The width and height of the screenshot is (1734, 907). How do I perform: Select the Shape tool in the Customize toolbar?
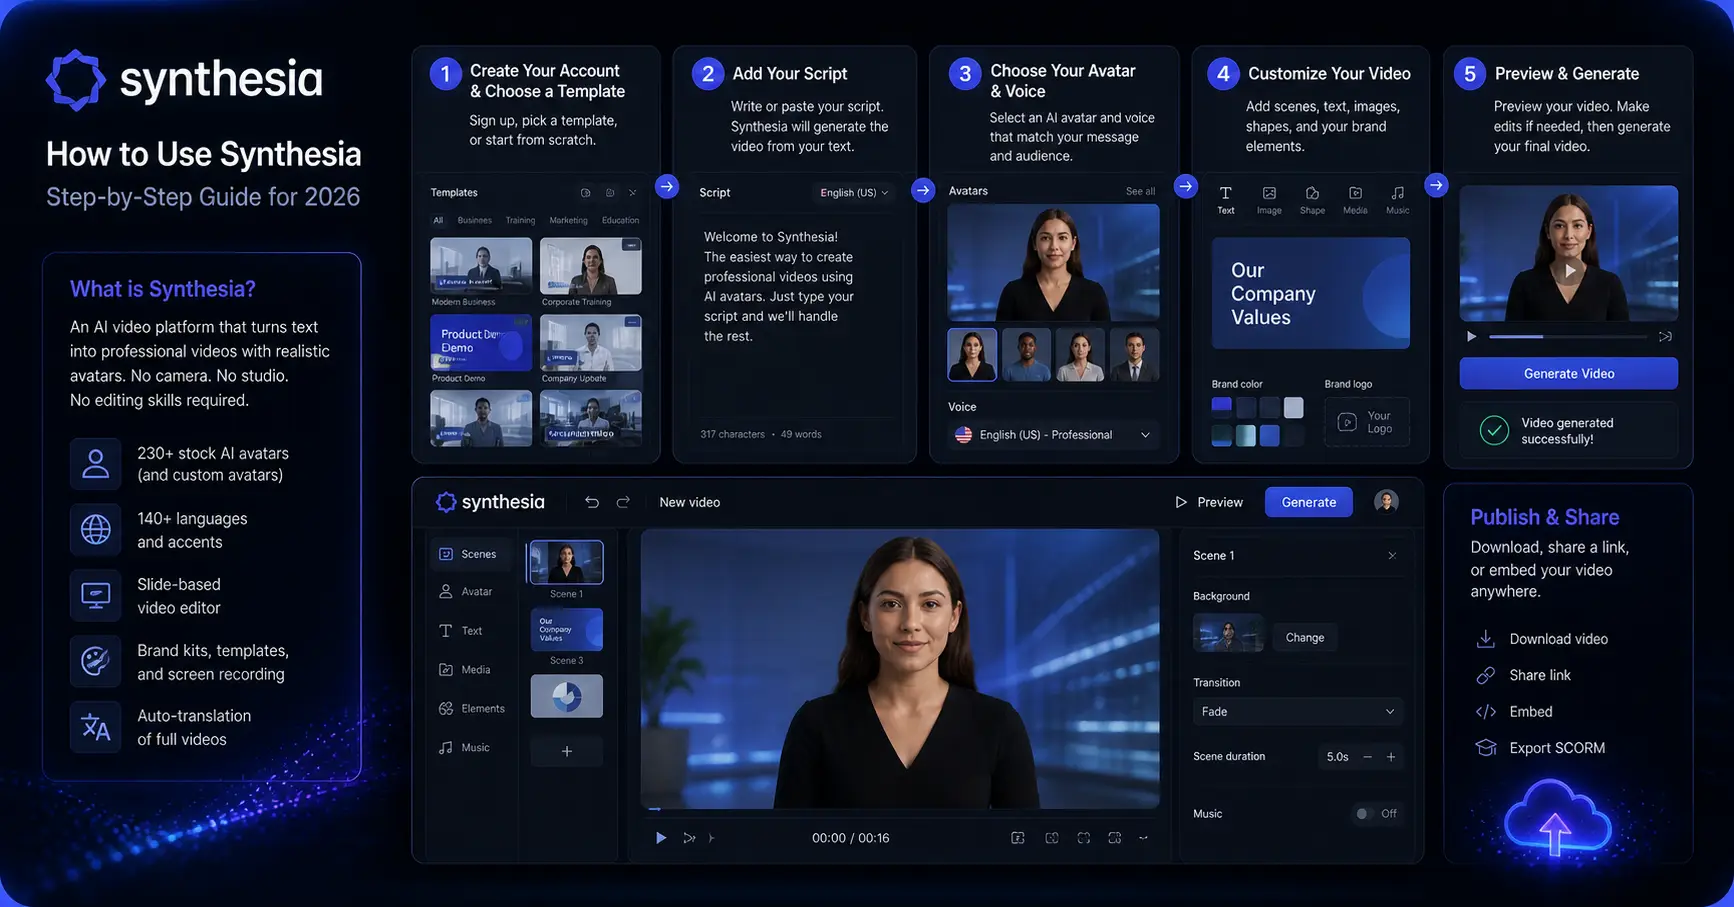coord(1312,200)
